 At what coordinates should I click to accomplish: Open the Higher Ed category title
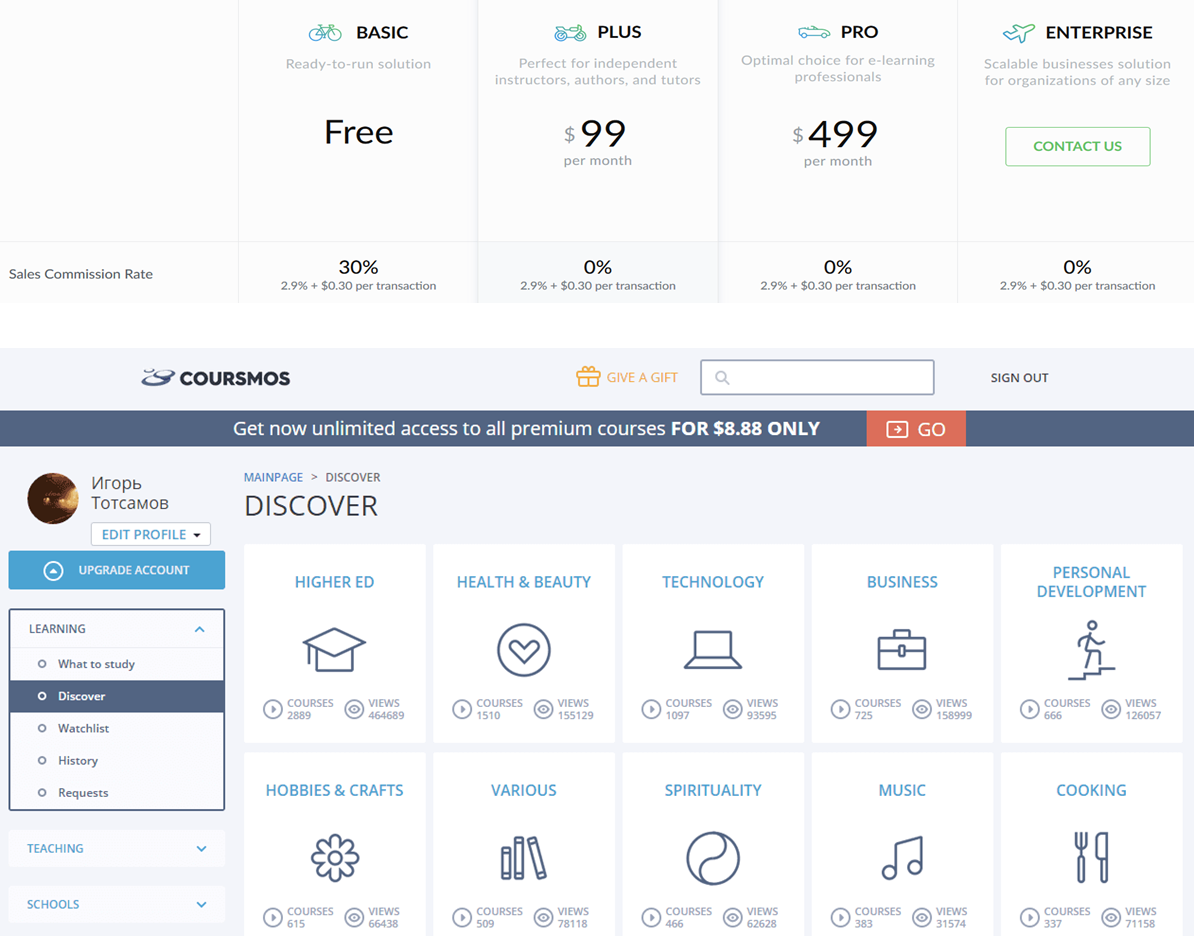click(334, 582)
